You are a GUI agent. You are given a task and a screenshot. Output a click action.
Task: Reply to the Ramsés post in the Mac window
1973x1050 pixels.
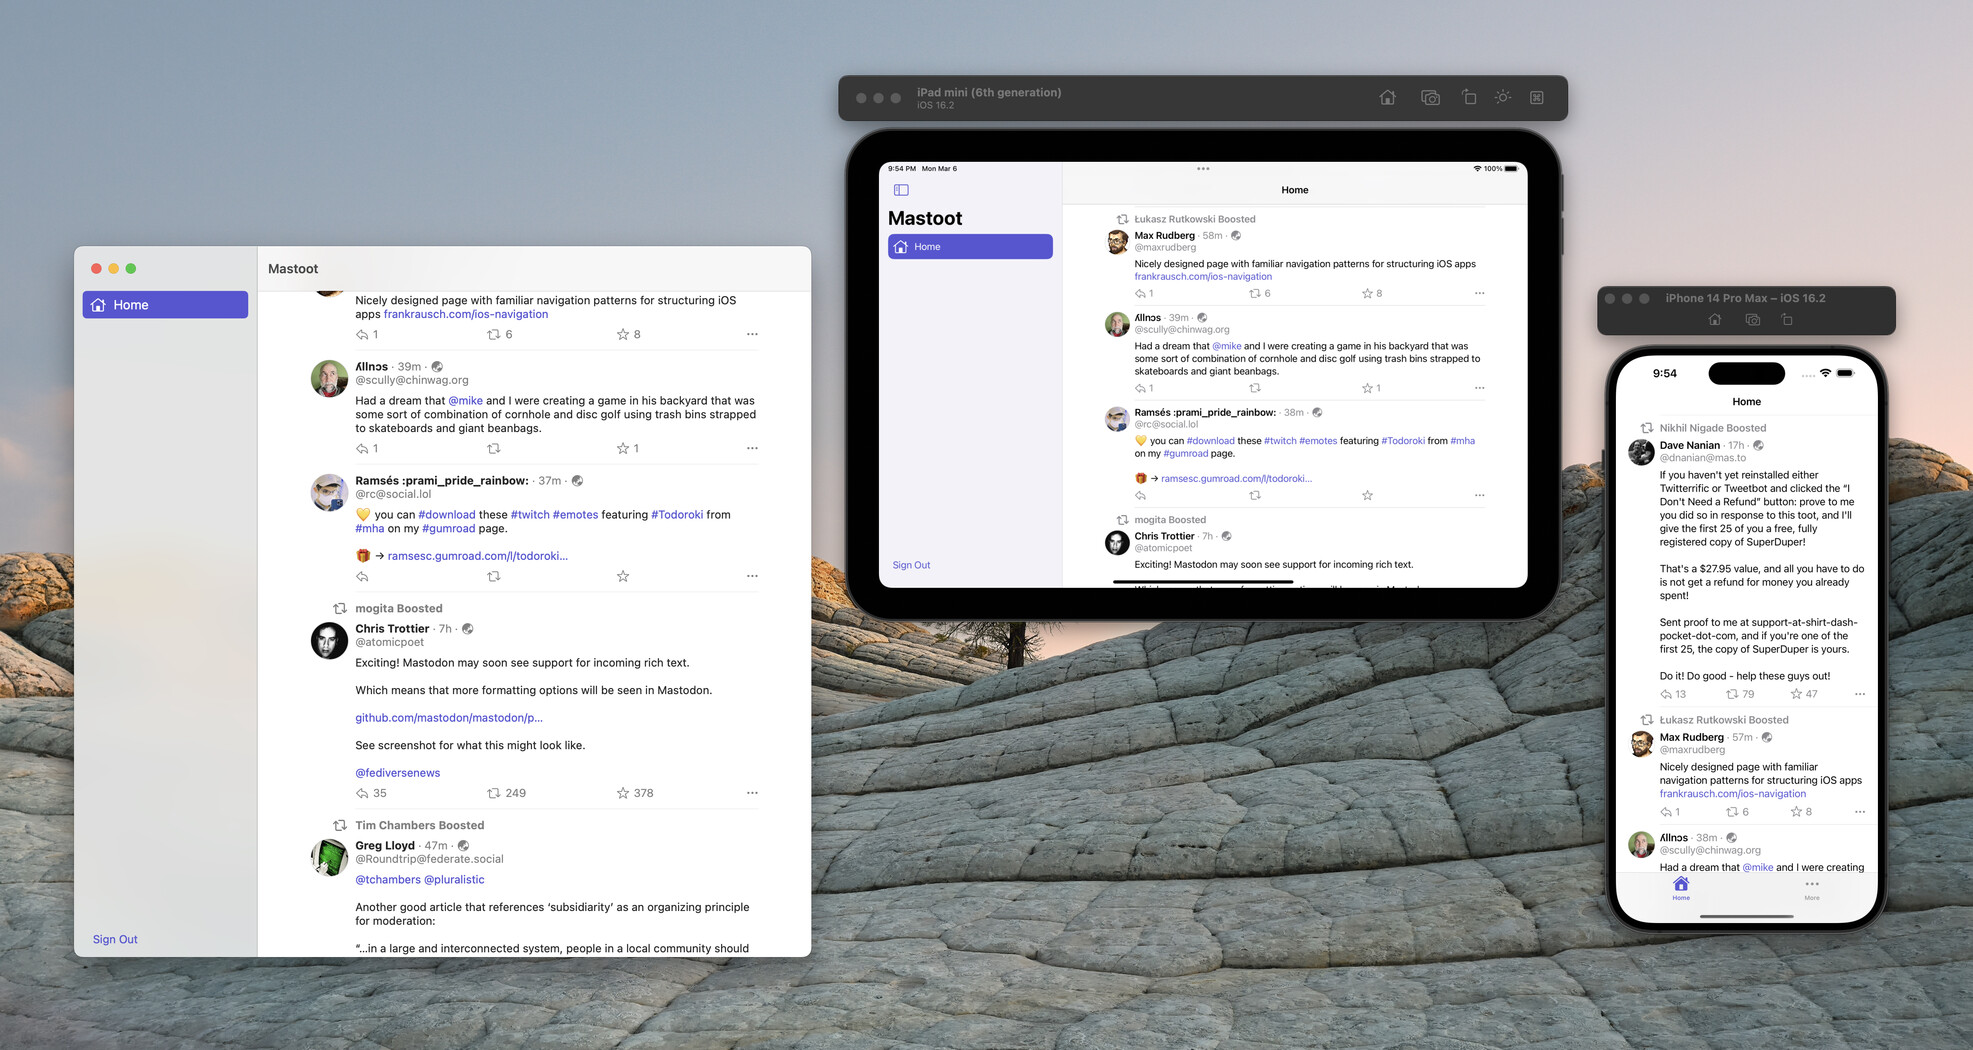click(362, 576)
